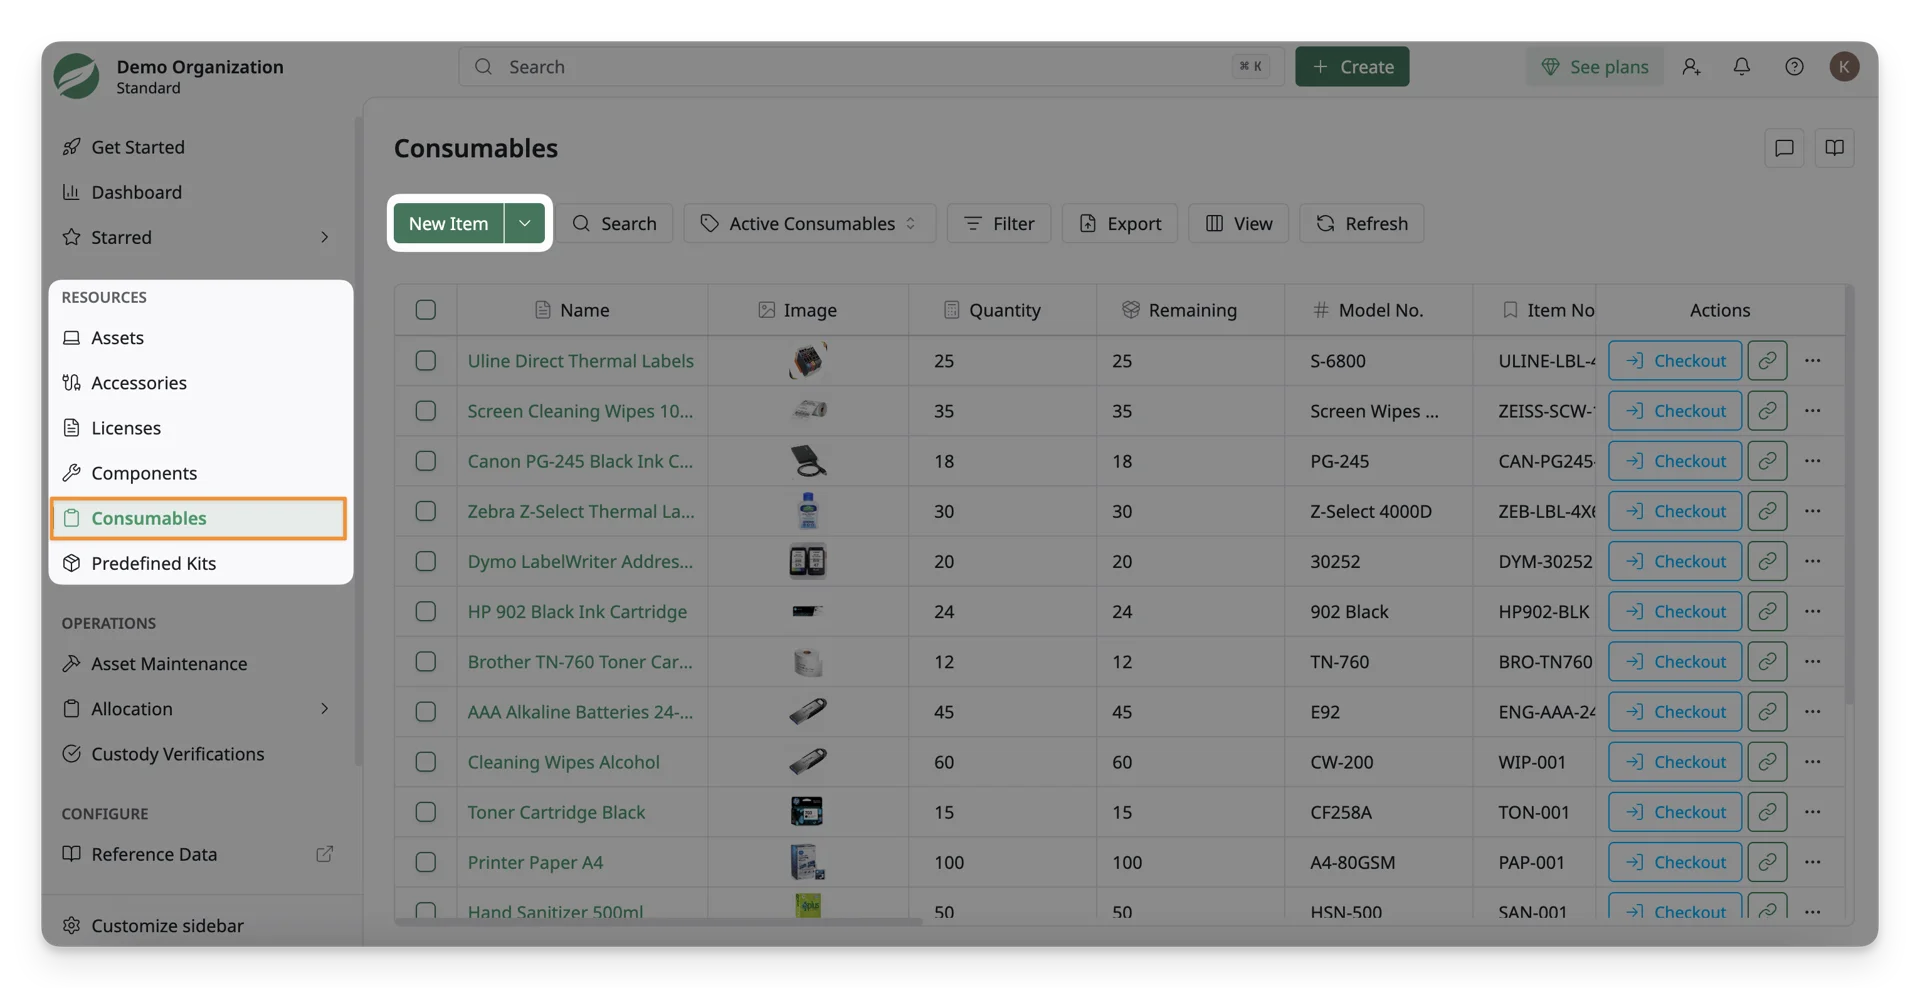
Task: Open the Toner Cartridge Black item link
Action: (x=556, y=812)
